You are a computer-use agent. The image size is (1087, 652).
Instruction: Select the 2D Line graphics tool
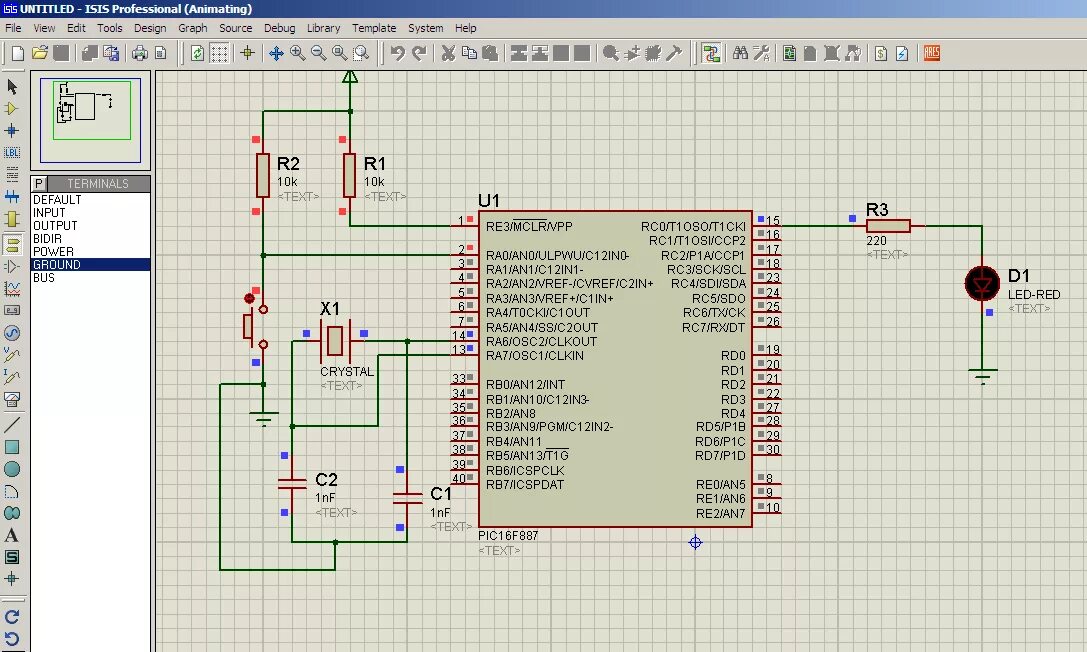pyautogui.click(x=12, y=424)
